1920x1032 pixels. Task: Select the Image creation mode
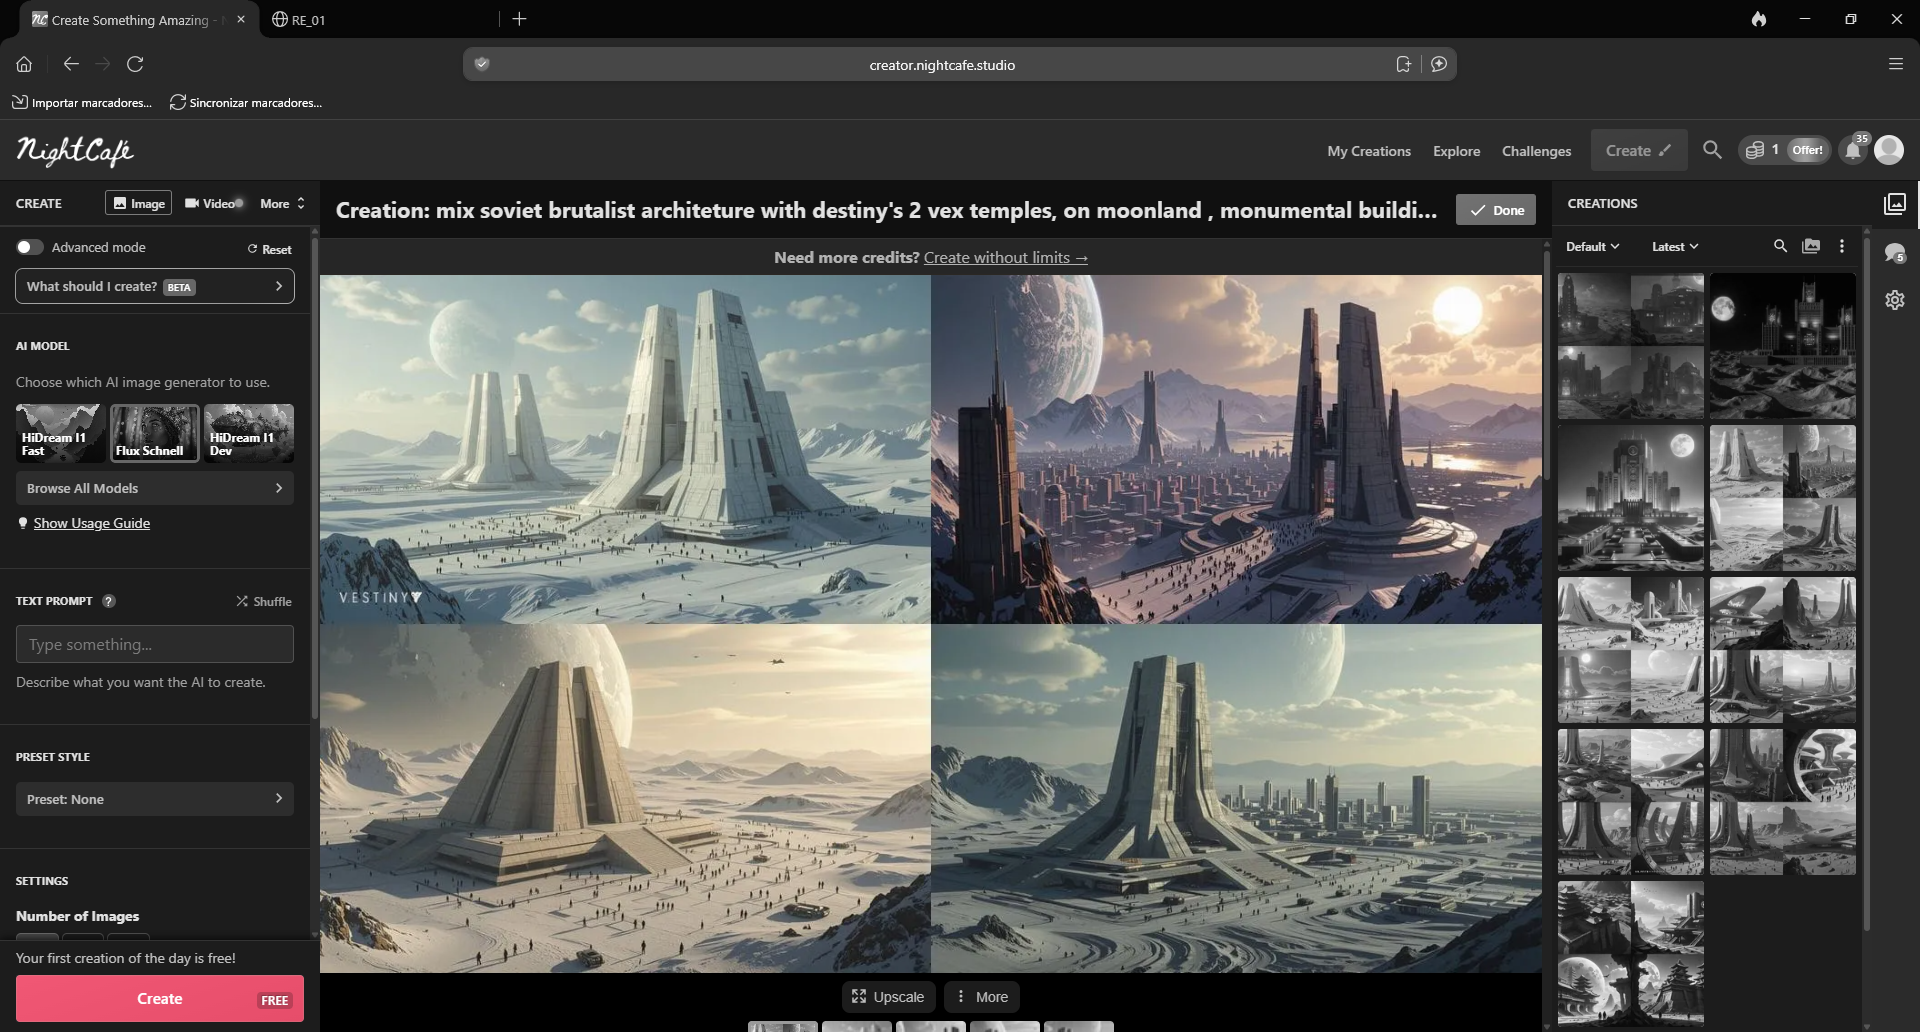tap(138, 202)
